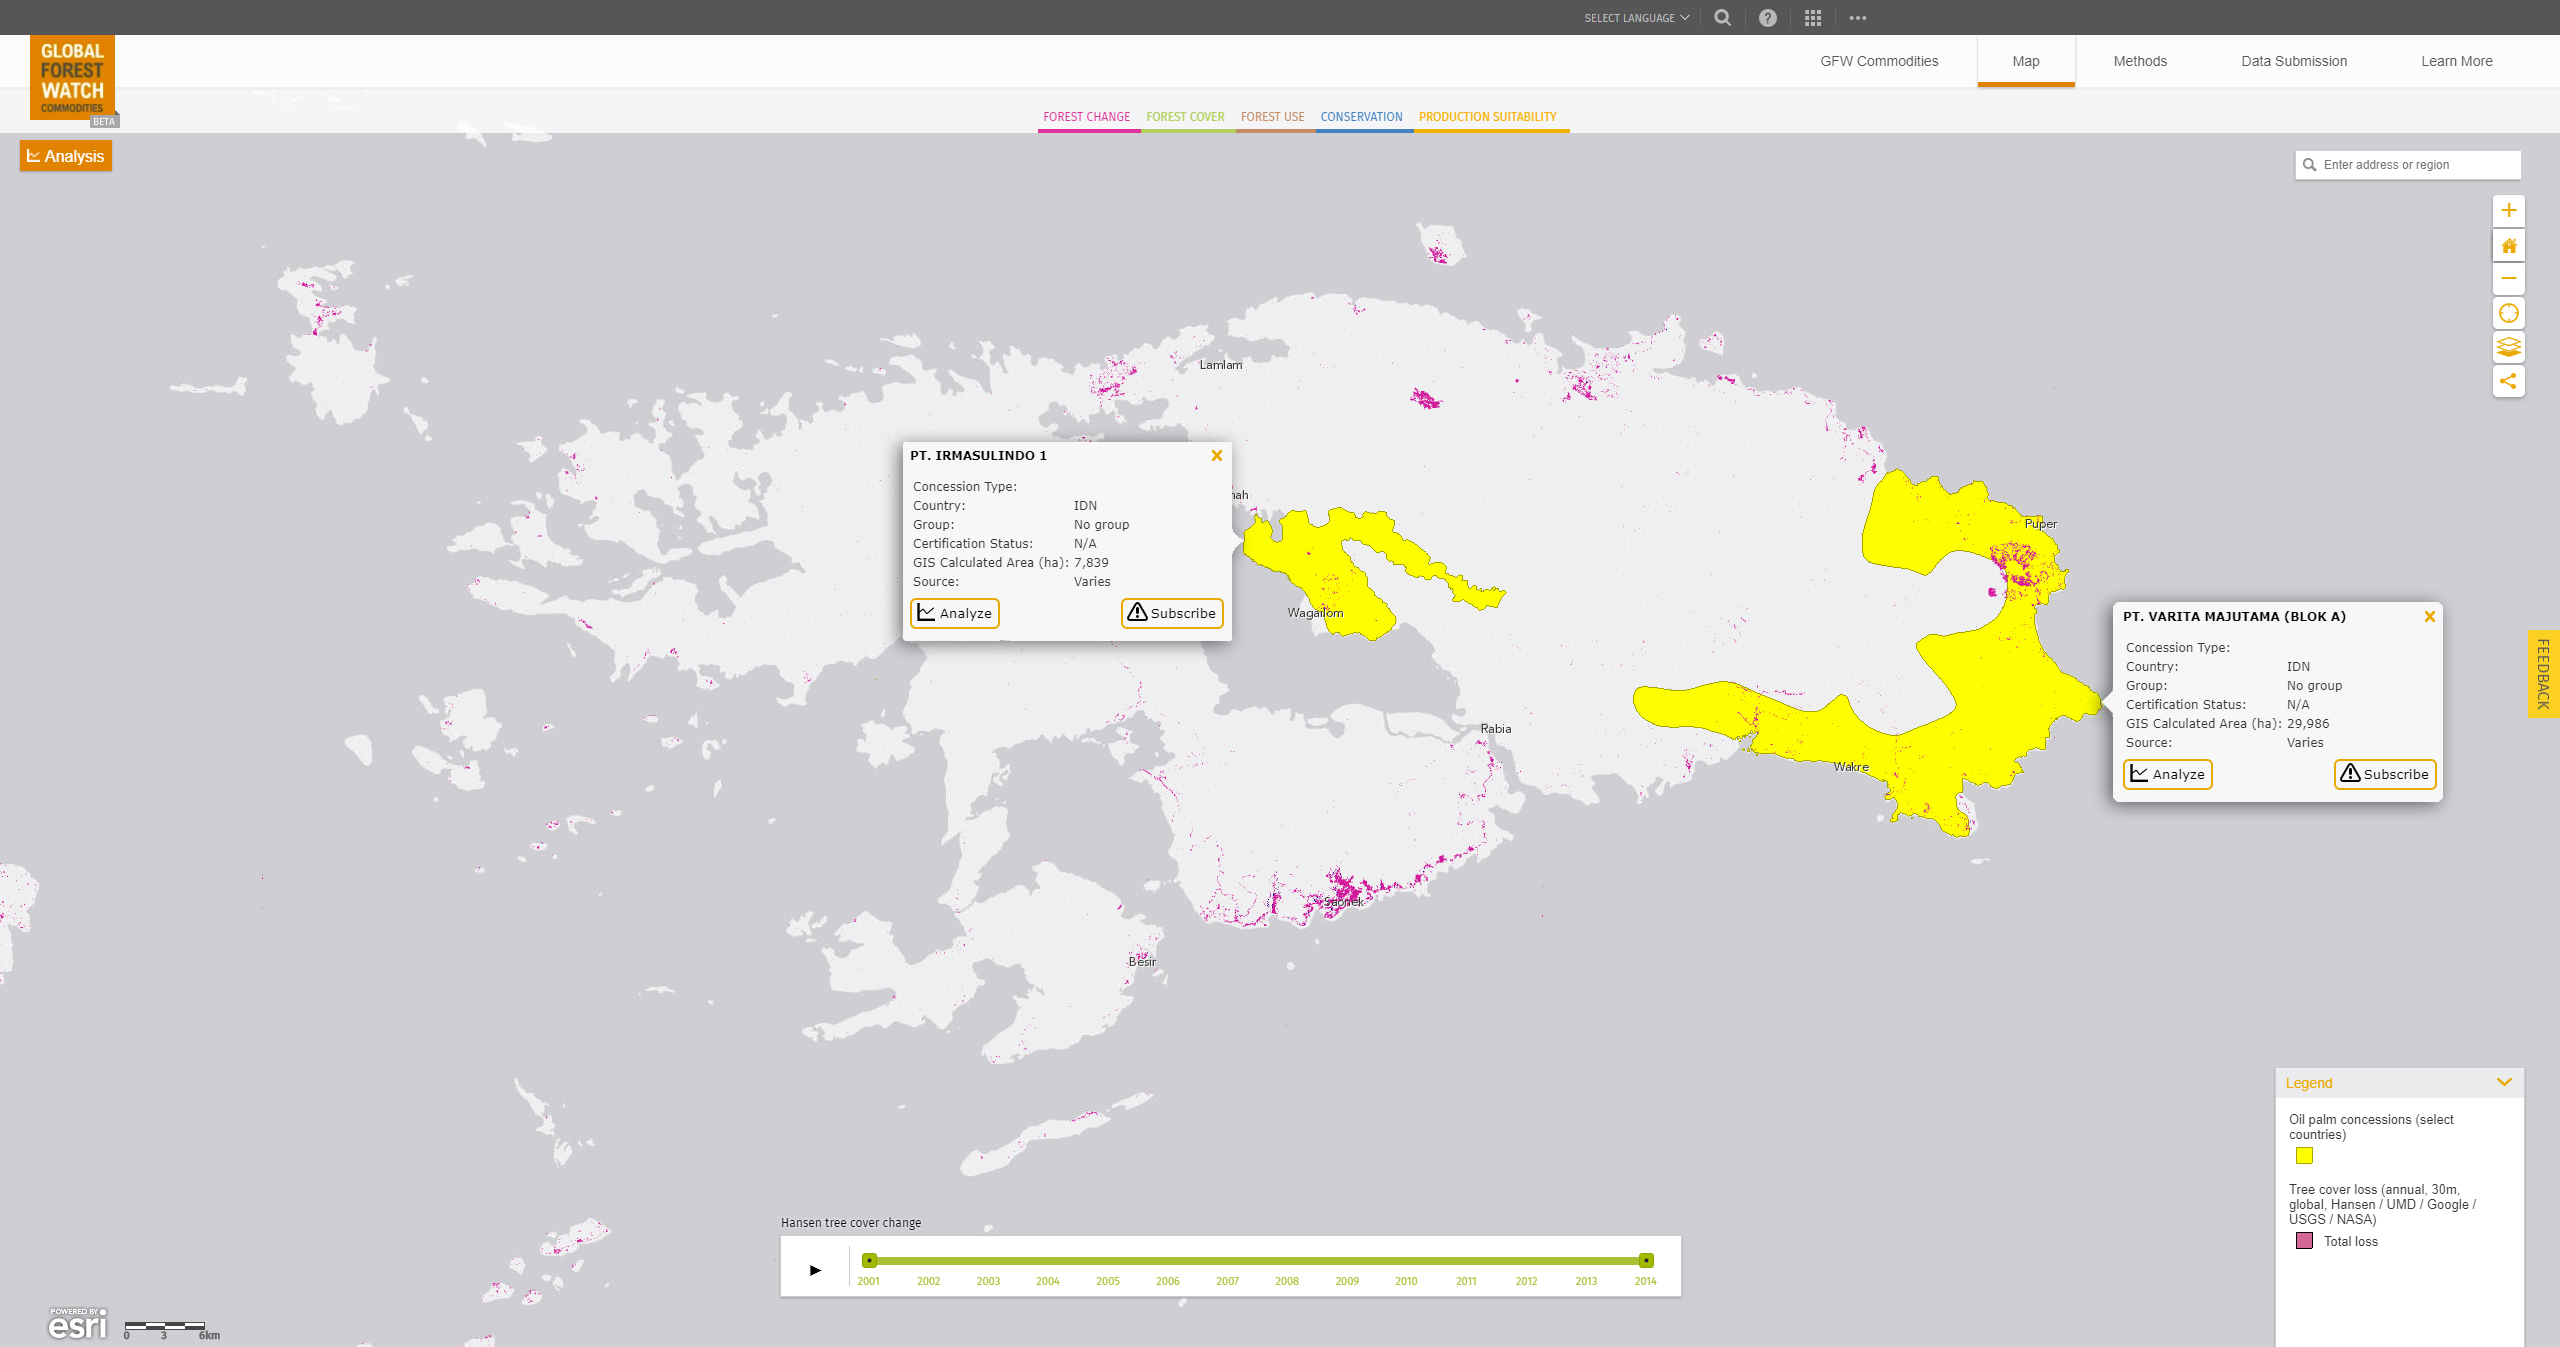The width and height of the screenshot is (2560, 1347).
Task: Click the 2003 timeline year label
Action: (x=988, y=1282)
